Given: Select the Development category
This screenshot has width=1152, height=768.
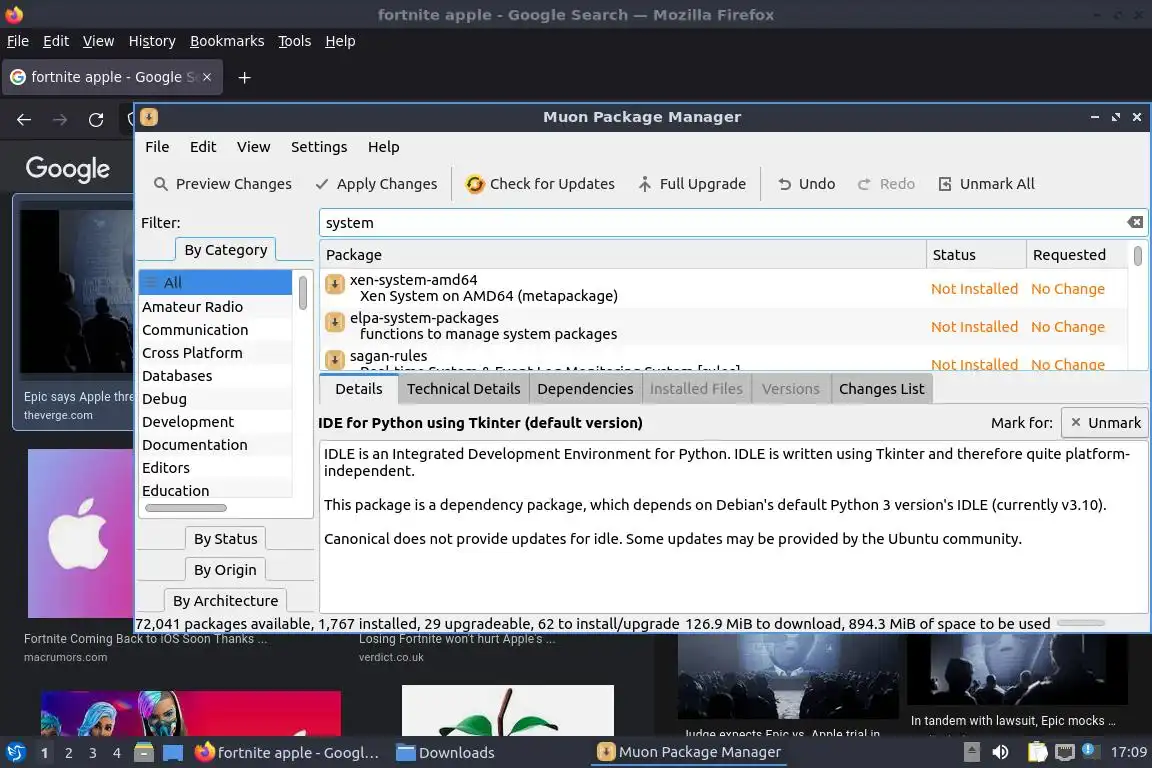Looking at the screenshot, I should click(215, 422).
